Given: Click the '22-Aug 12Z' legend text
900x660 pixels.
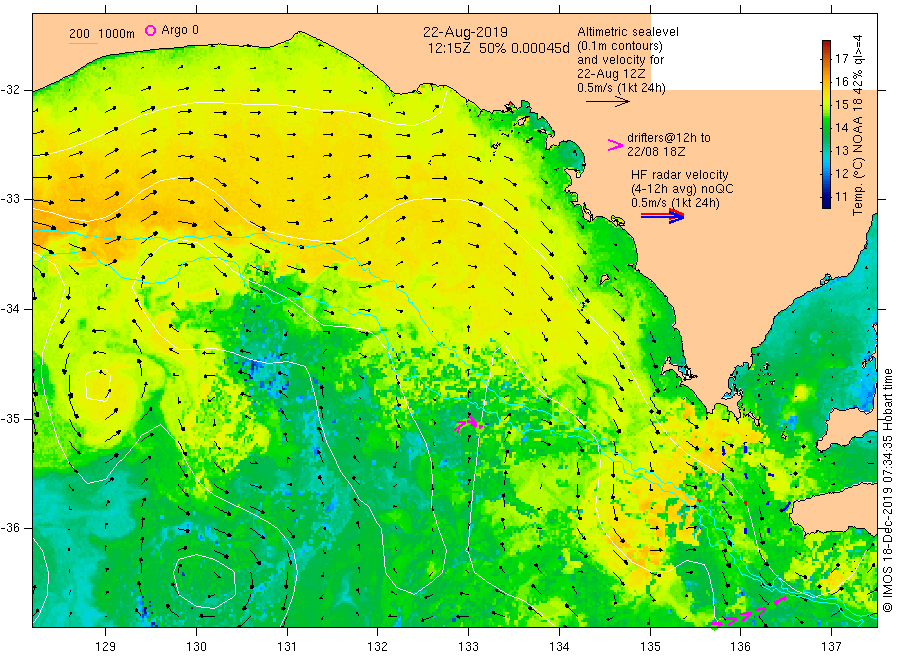Looking at the screenshot, I should (611, 74).
